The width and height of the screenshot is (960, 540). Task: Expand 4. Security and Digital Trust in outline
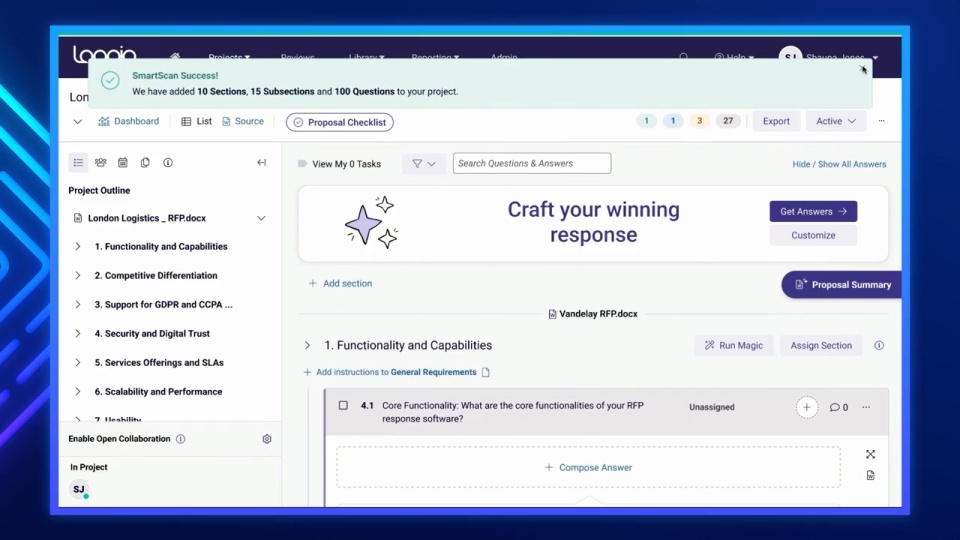78,334
